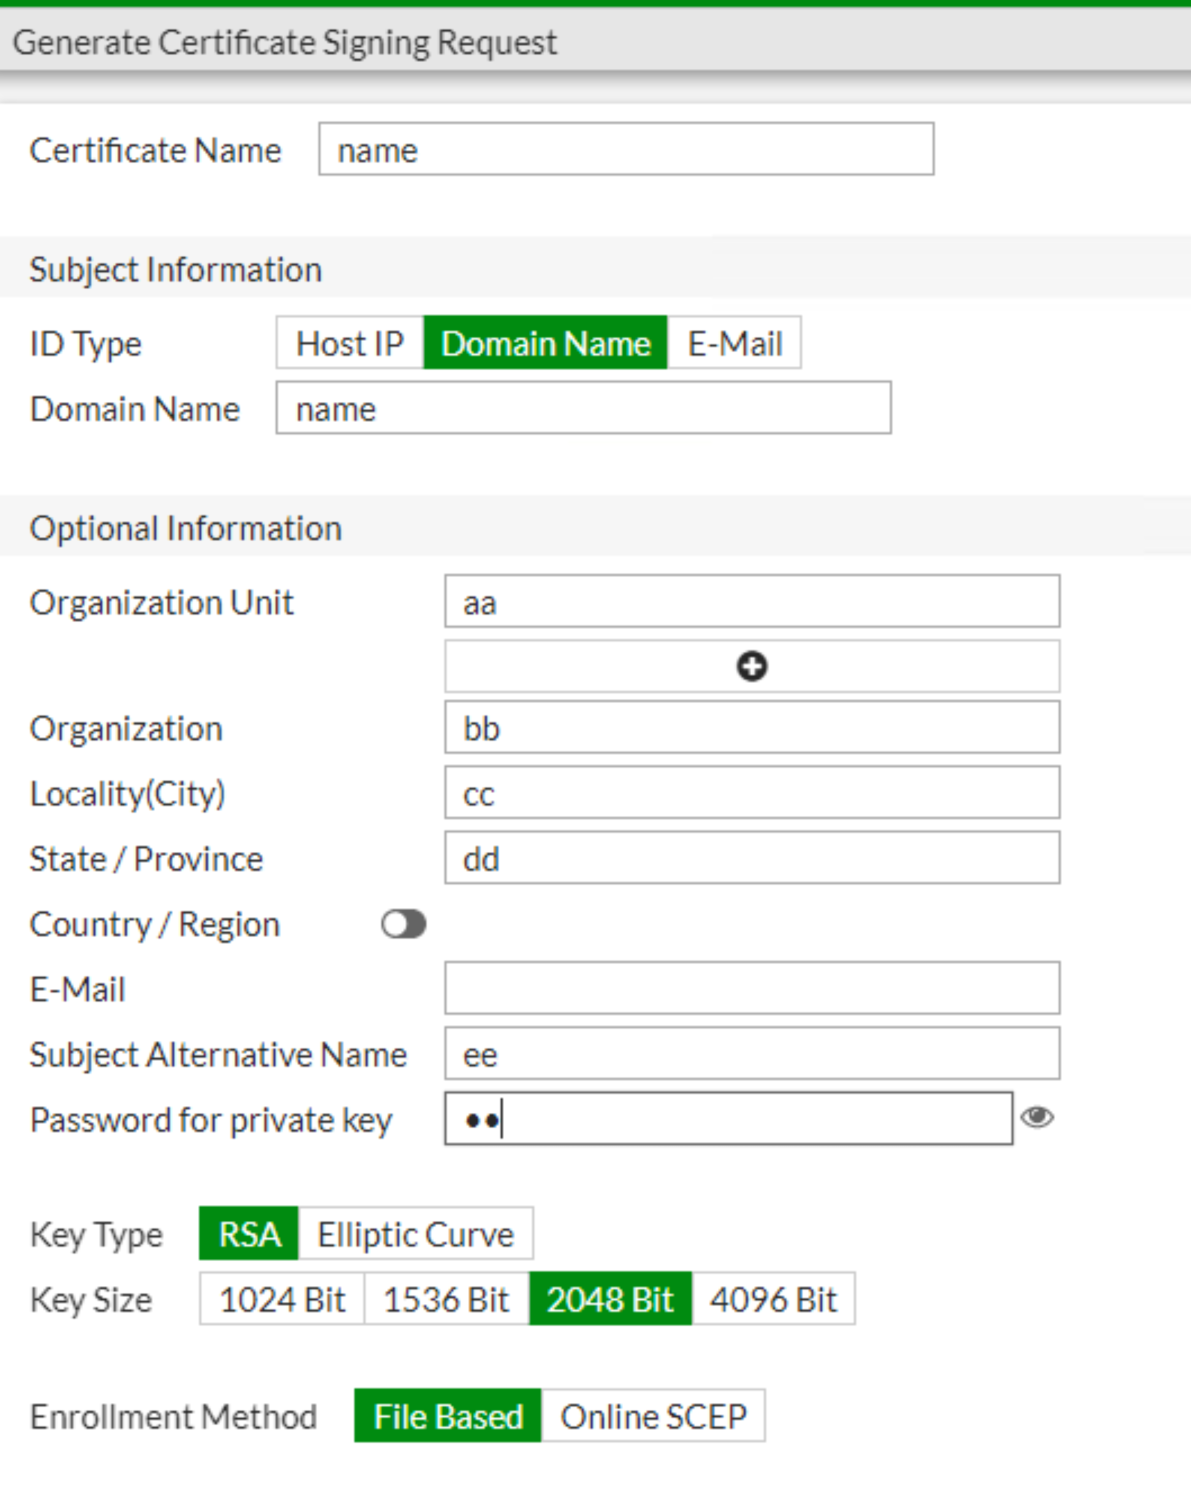Viewport: 1191px width, 1492px height.
Task: Select RSA key type
Action: 248,1234
